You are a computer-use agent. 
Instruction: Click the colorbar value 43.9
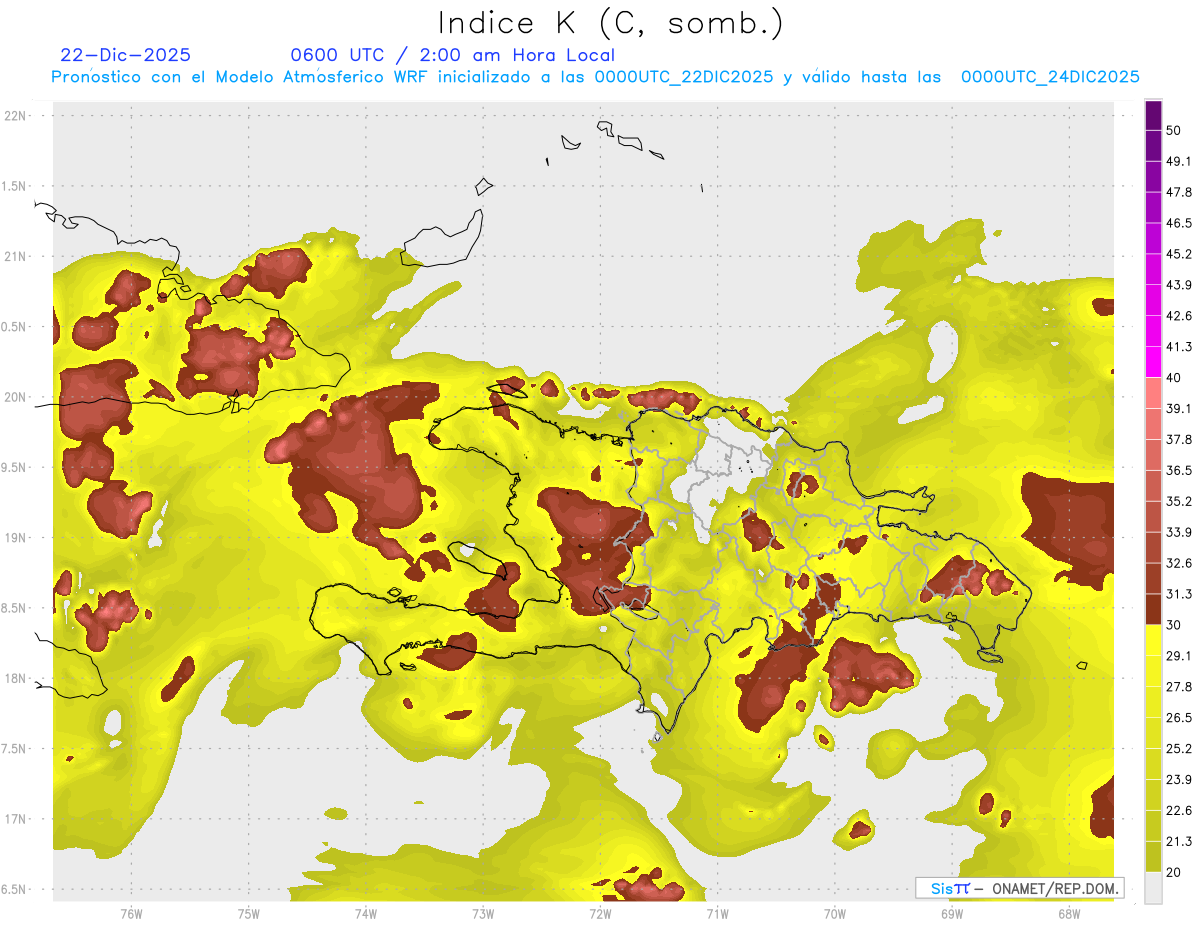click(1179, 285)
